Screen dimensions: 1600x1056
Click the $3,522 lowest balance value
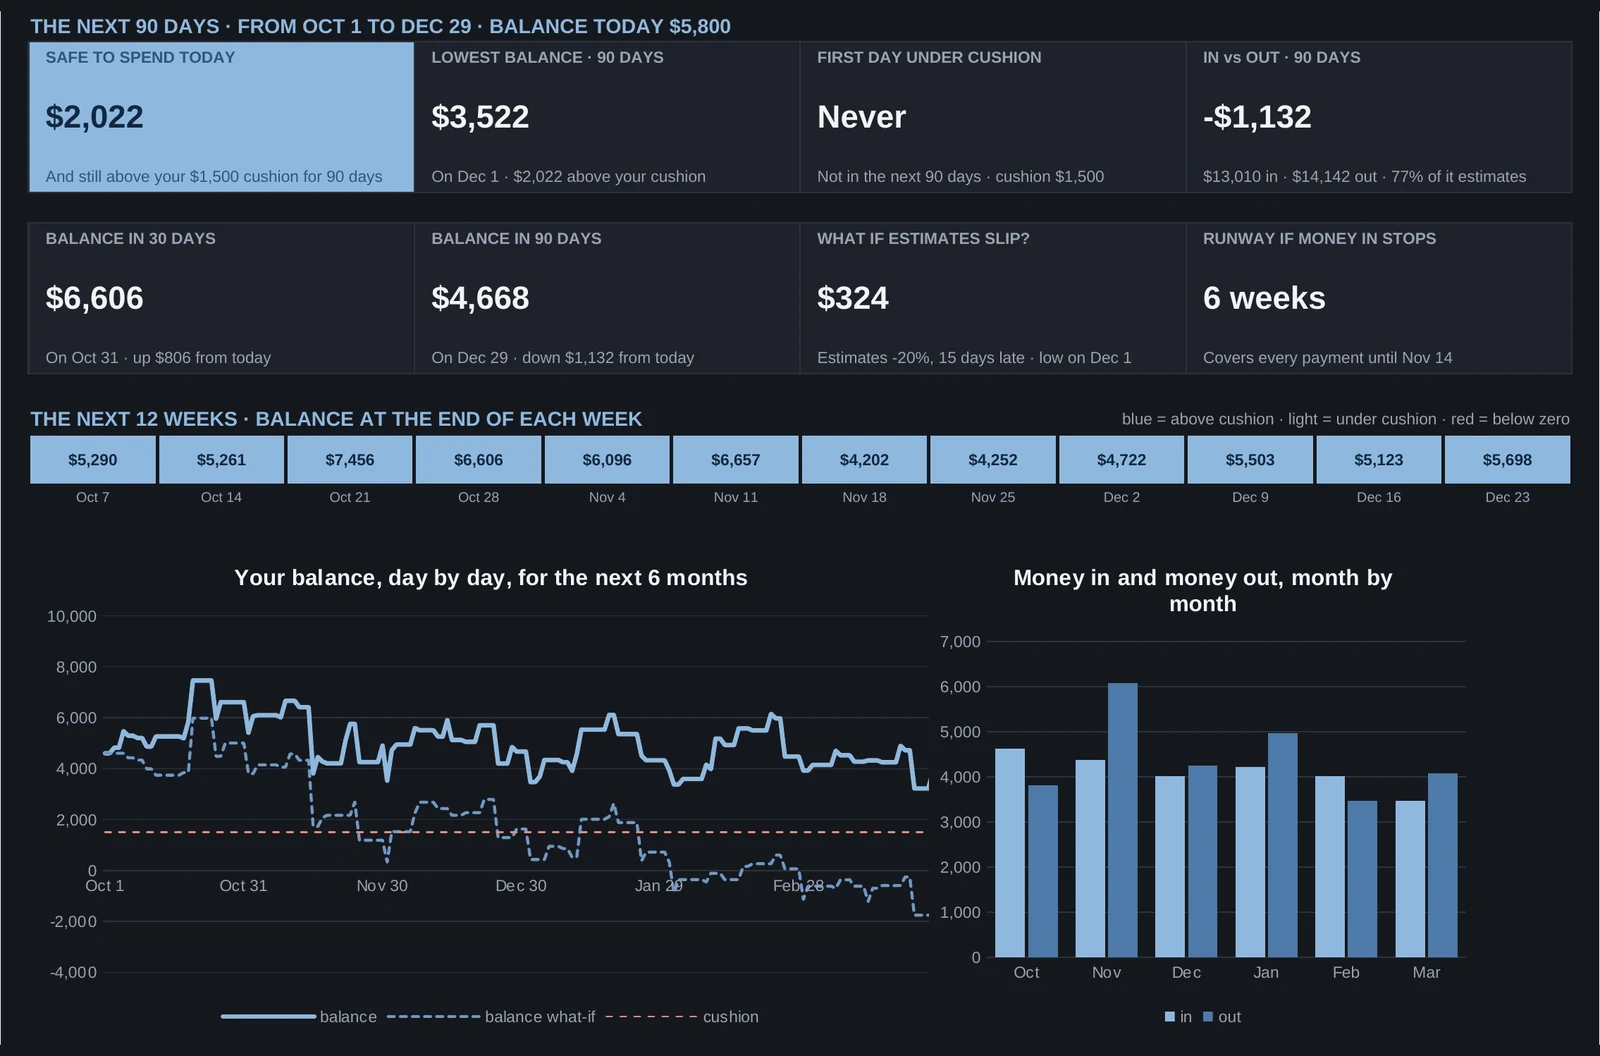pos(480,117)
